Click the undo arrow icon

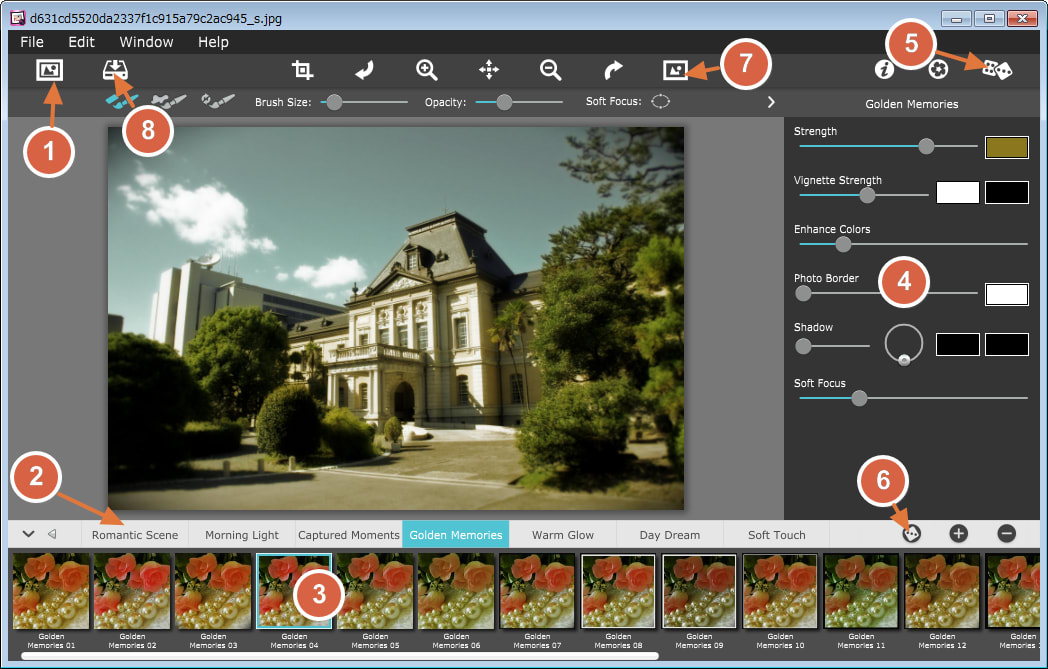365,70
